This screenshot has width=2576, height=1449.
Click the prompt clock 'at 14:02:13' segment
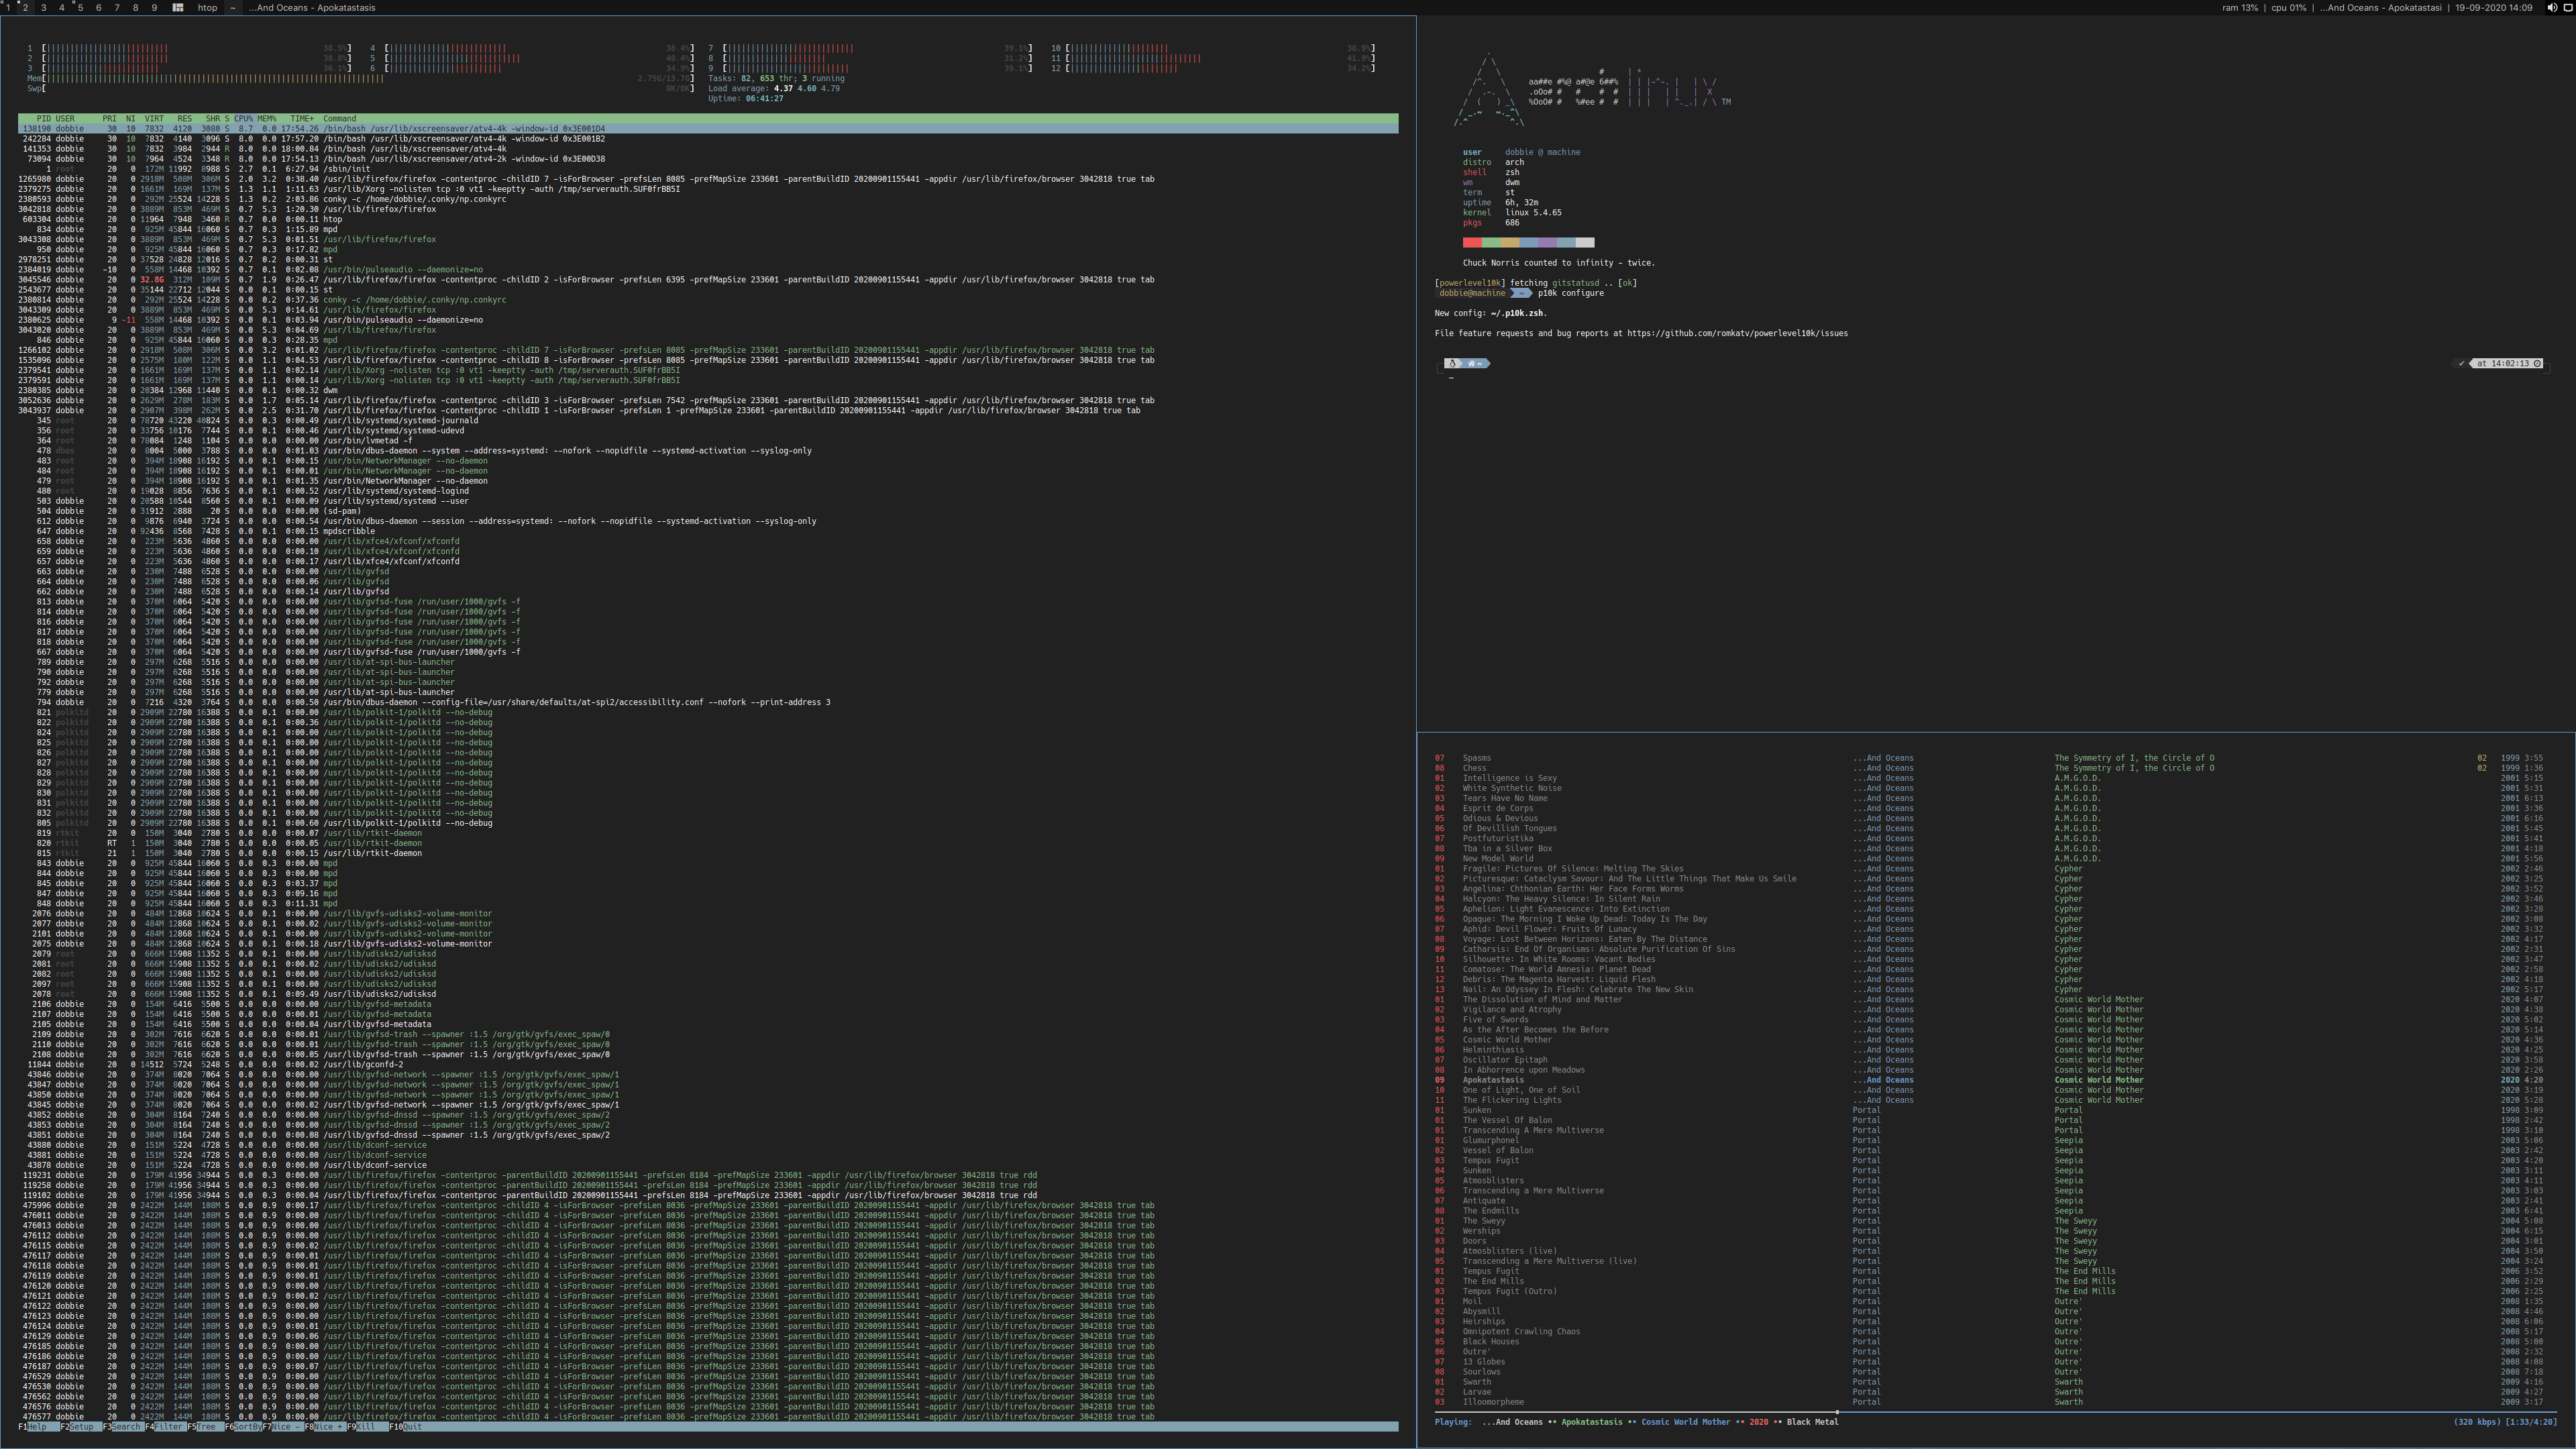pos(2506,363)
